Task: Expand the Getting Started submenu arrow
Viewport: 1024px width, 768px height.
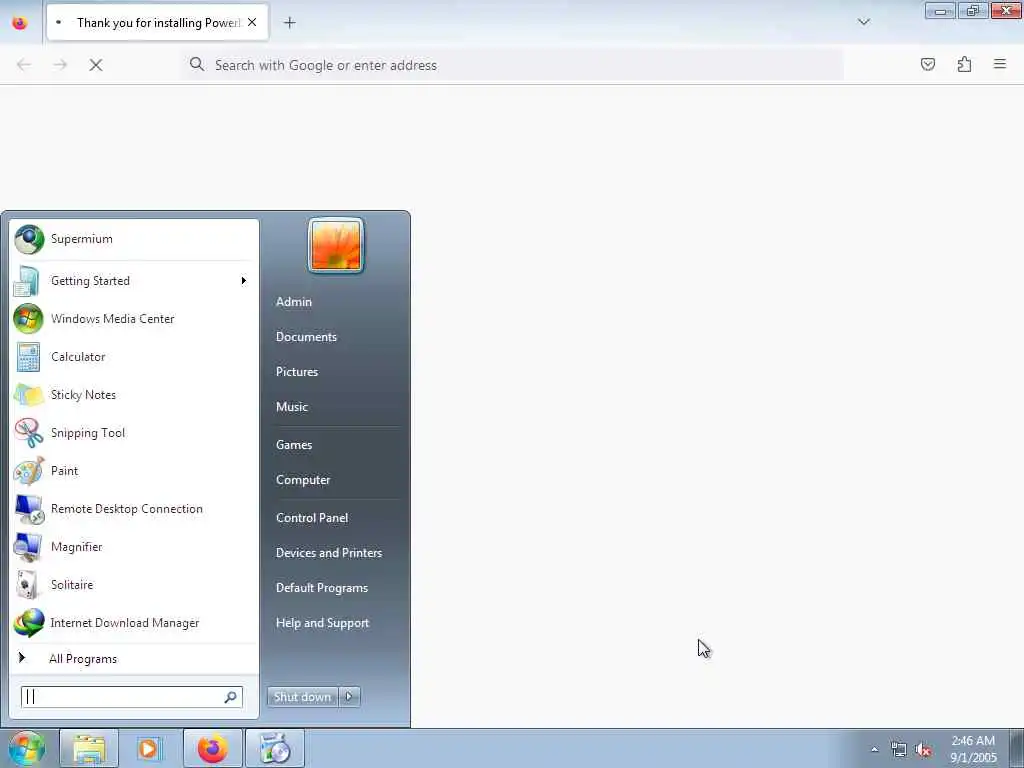Action: click(x=244, y=281)
